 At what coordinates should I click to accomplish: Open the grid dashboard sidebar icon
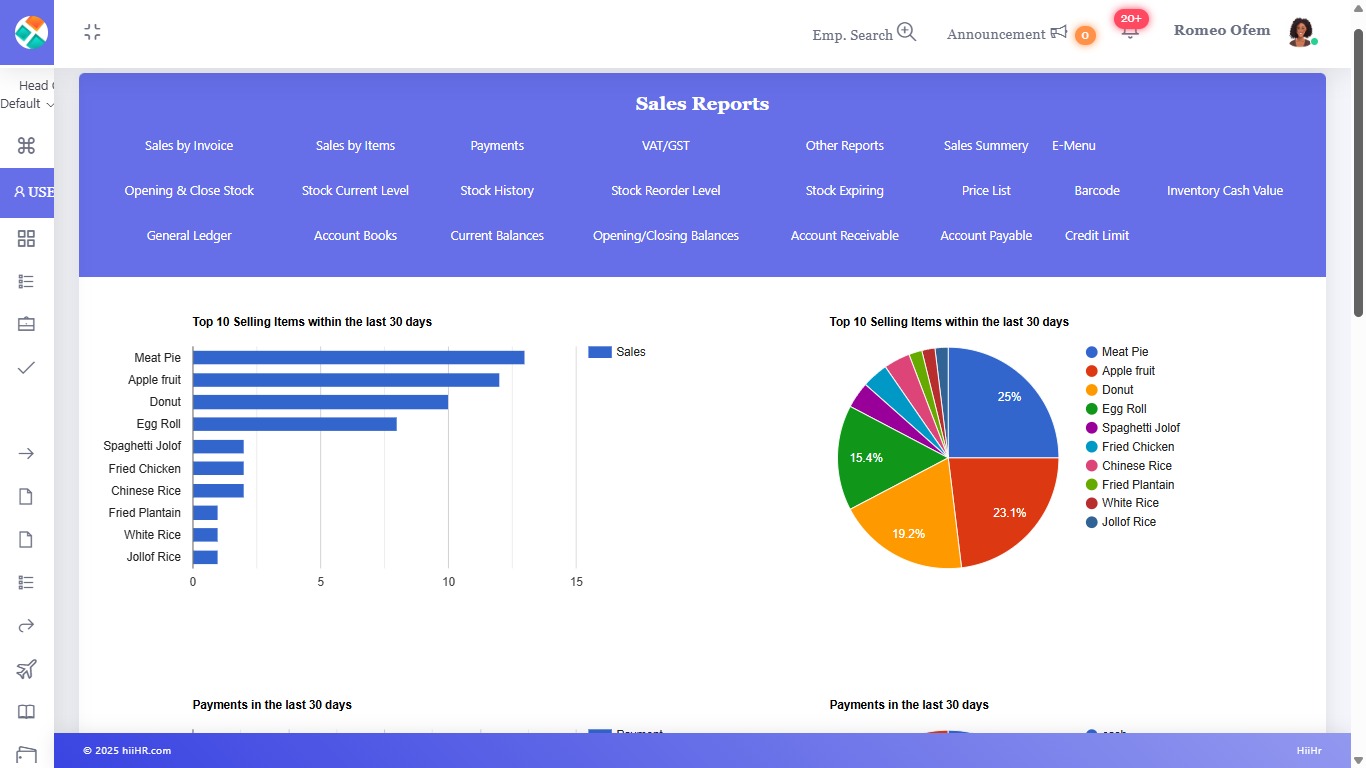click(x=27, y=238)
